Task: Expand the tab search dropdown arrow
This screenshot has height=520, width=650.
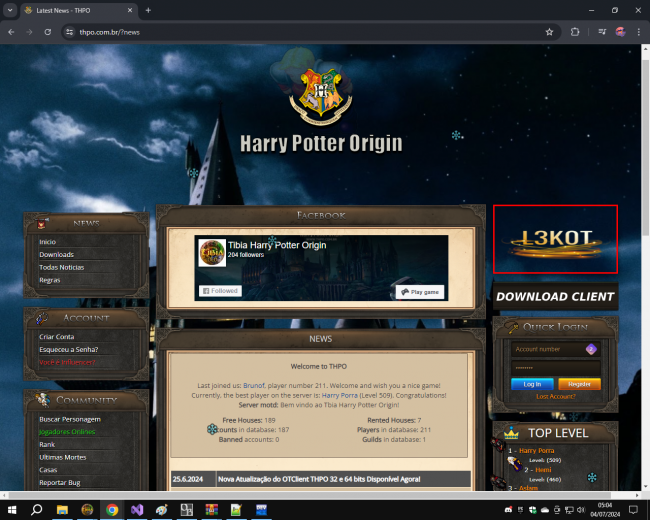Action: 10,10
